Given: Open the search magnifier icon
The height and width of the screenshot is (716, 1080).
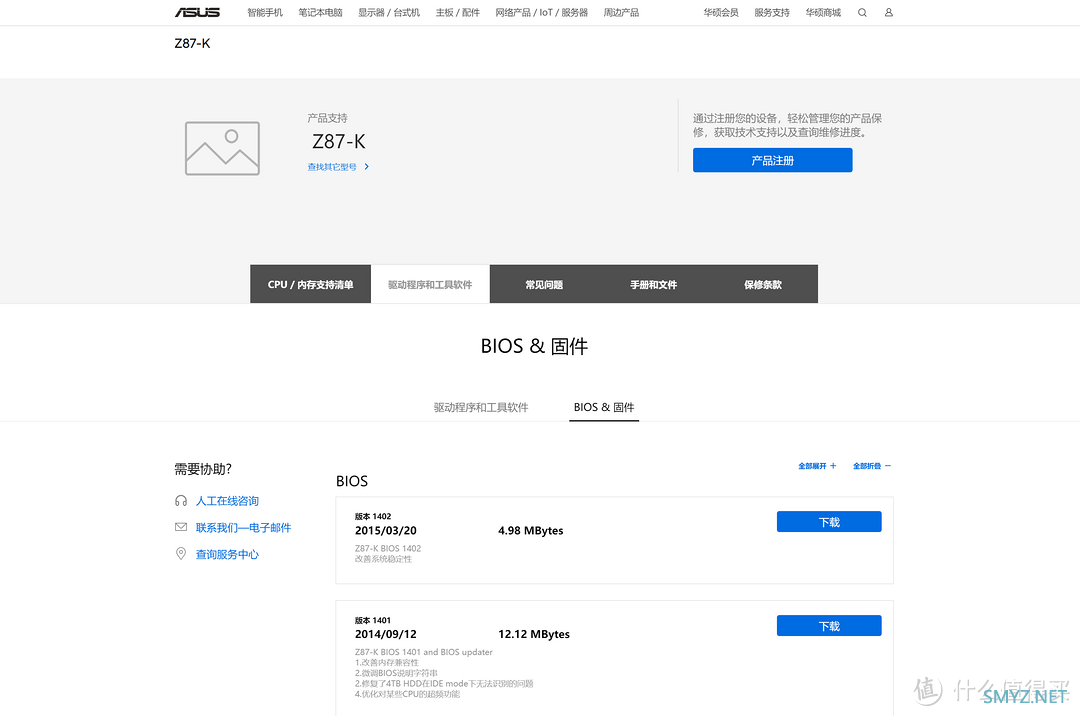Looking at the screenshot, I should (862, 12).
